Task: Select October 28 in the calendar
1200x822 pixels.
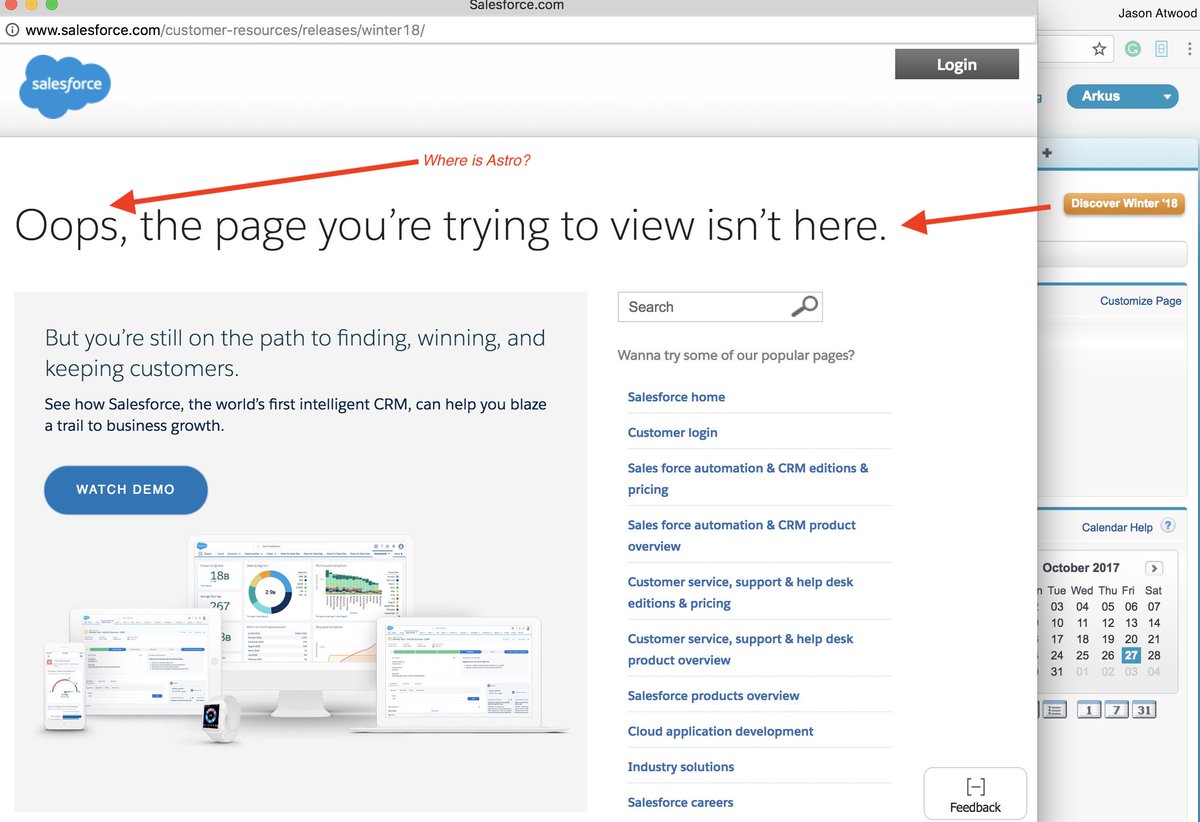Action: (x=1154, y=655)
